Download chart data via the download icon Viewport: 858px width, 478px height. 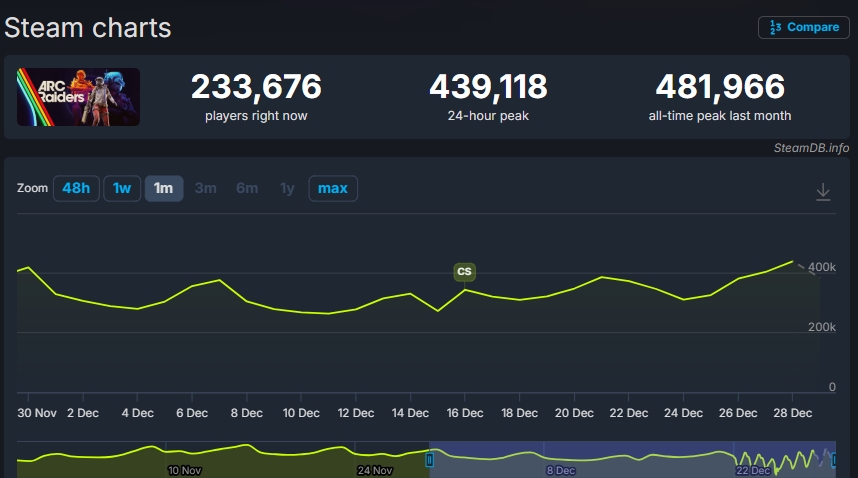tap(823, 191)
